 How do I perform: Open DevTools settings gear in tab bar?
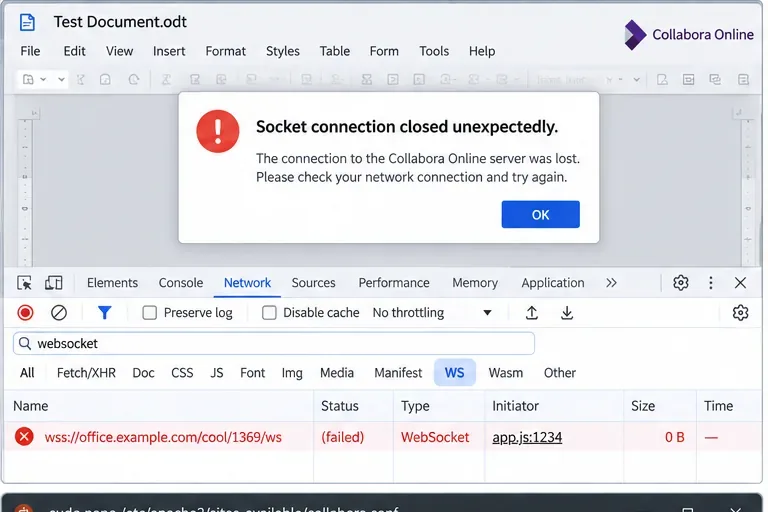click(680, 283)
